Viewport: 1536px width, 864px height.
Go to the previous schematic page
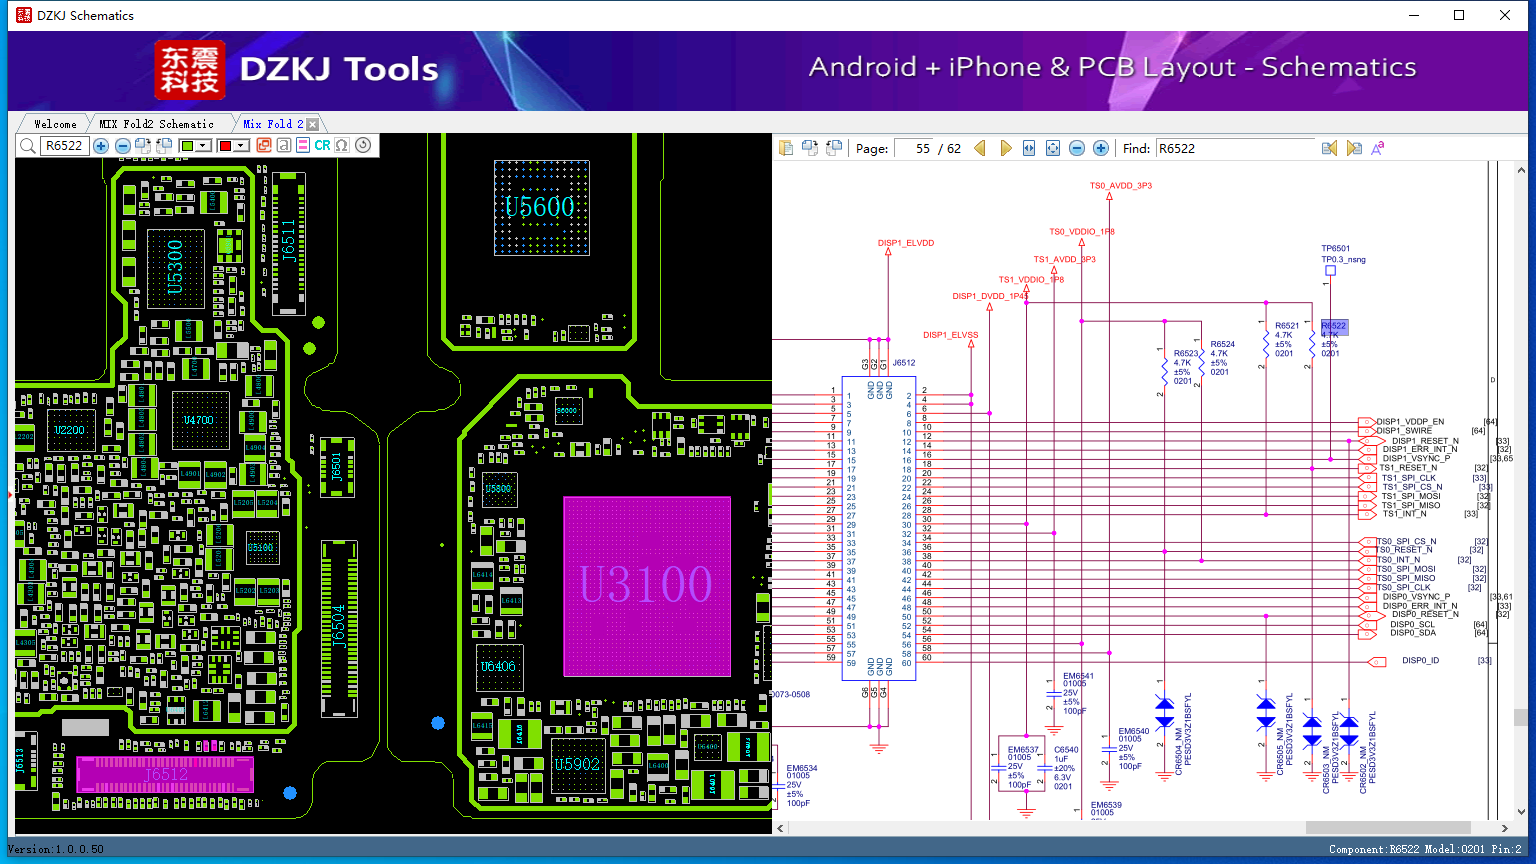pyautogui.click(x=980, y=148)
